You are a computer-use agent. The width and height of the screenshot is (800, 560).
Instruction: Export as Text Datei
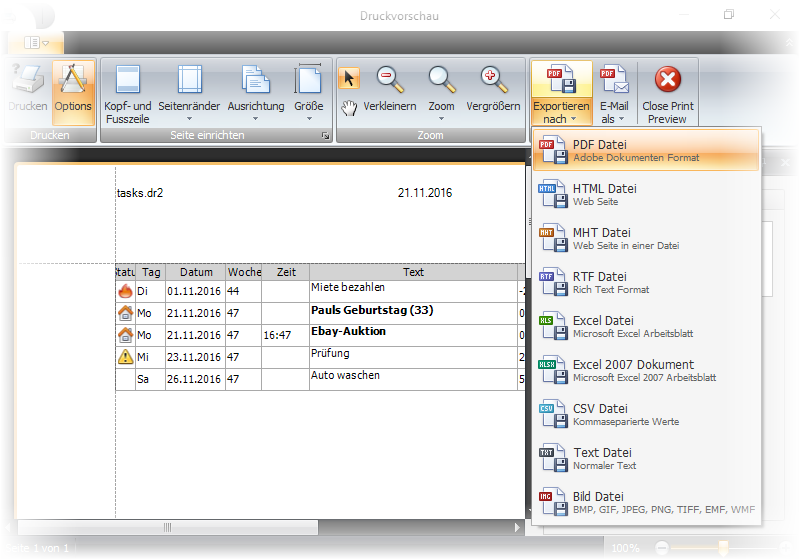click(x=646, y=458)
